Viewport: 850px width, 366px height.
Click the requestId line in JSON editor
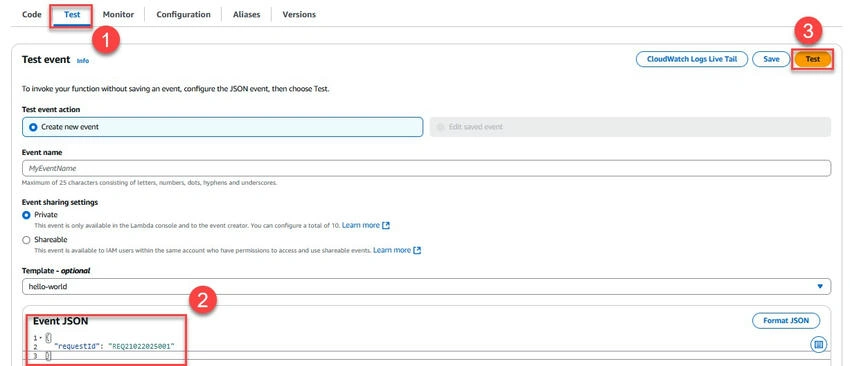pyautogui.click(x=114, y=346)
